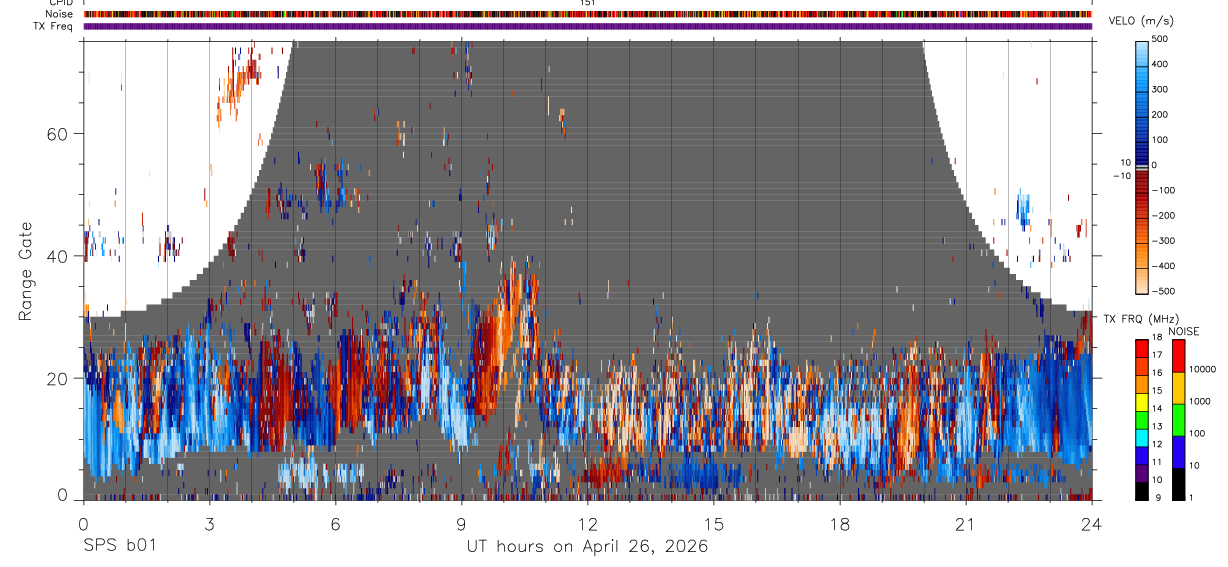Click the 12 tick on the TX FRQ legend

click(x=1157, y=444)
